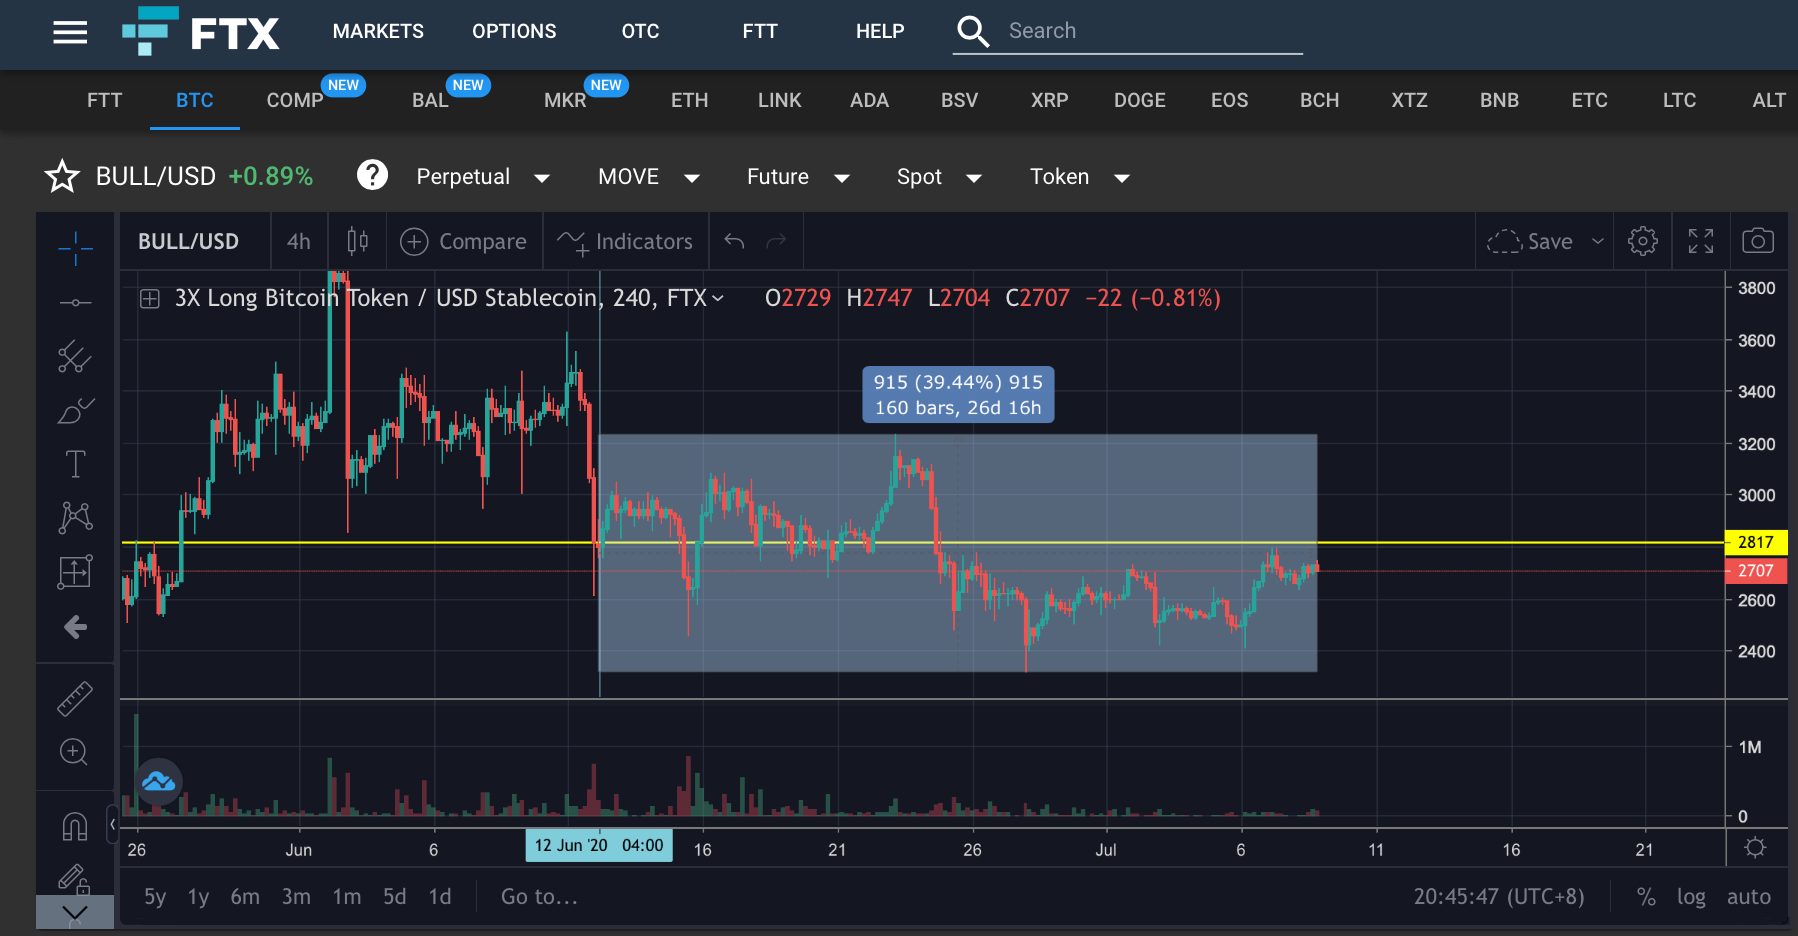Set chart range to 1m
The height and width of the screenshot is (936, 1798).
pos(347,897)
